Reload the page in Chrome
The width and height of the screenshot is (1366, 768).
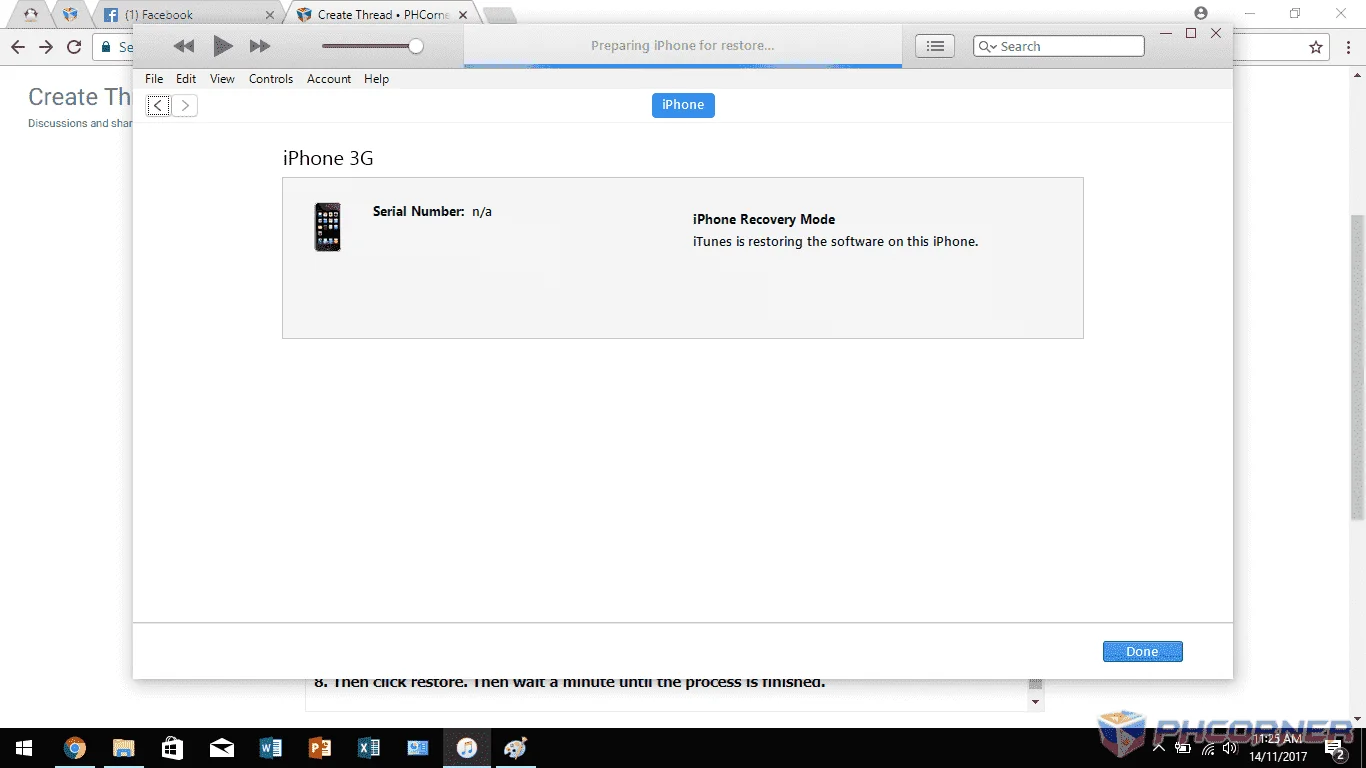74,47
